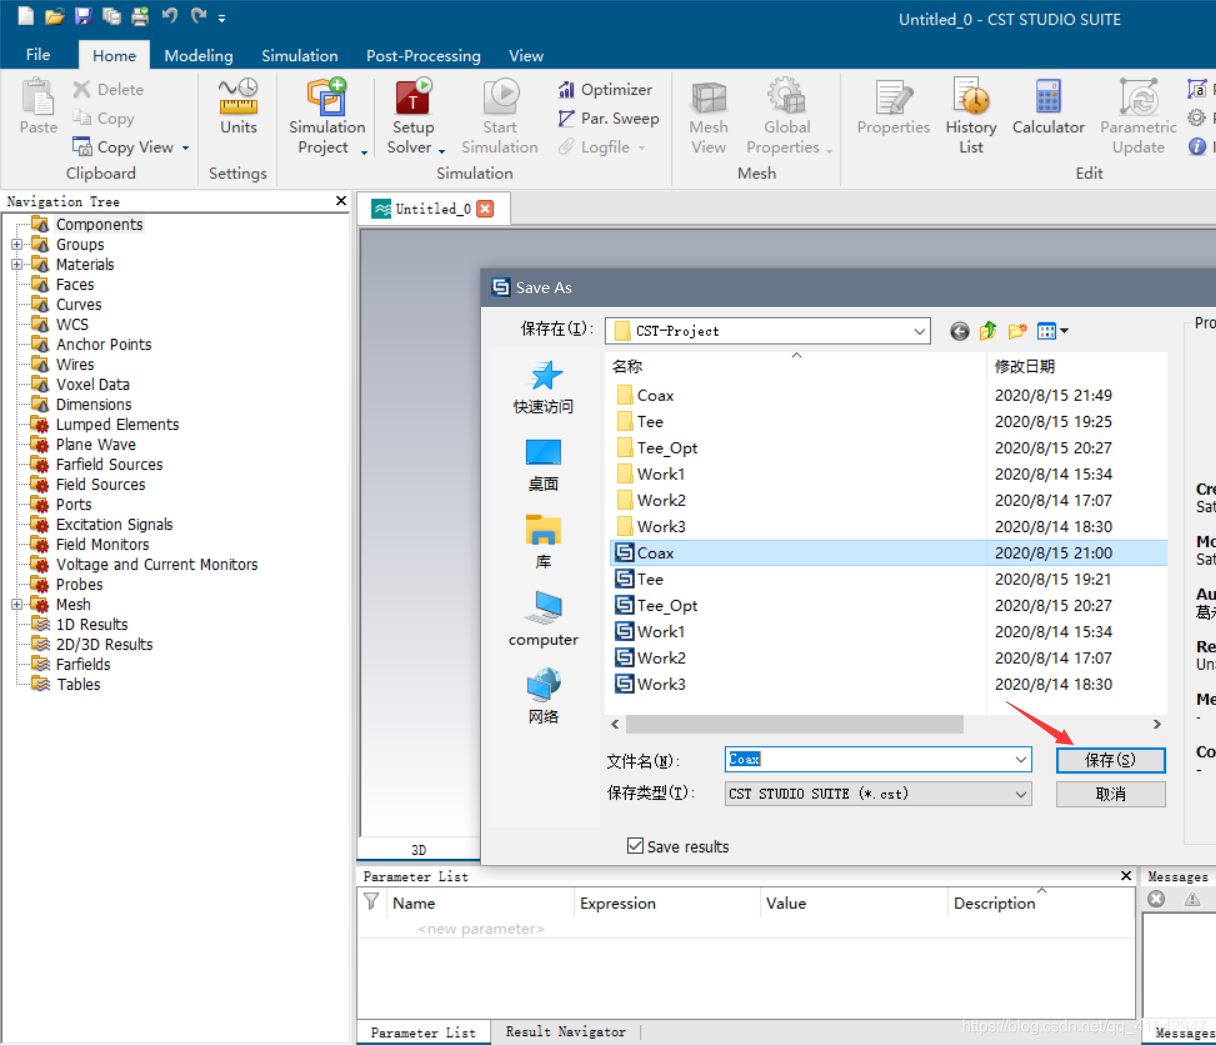Open the File menu
The width and height of the screenshot is (1216, 1045).
[38, 55]
